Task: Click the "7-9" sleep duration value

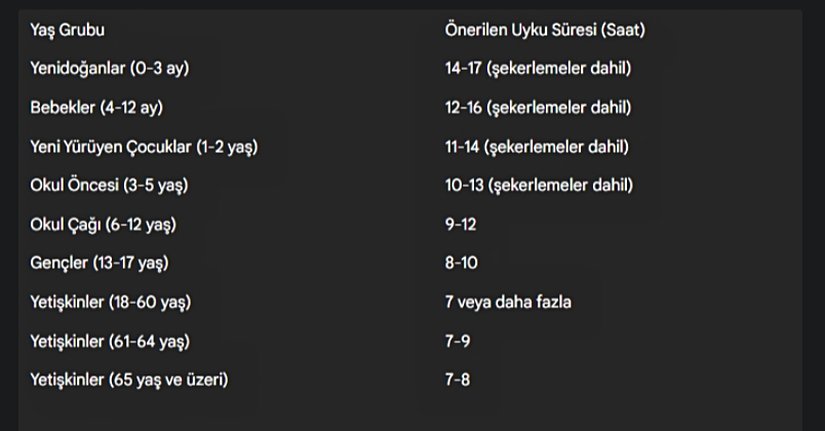Action: 457,341
